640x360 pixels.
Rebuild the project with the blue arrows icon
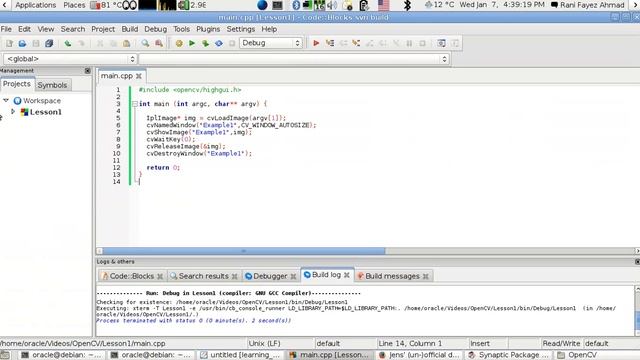click(x=219, y=43)
